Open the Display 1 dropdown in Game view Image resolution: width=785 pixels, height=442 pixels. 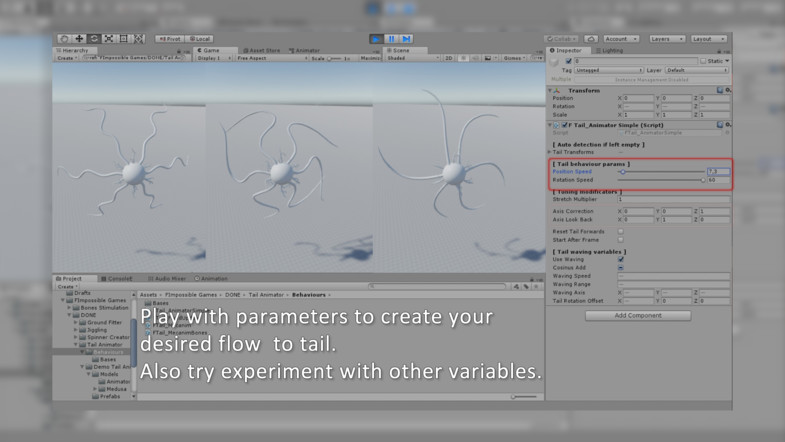pyautogui.click(x=214, y=58)
